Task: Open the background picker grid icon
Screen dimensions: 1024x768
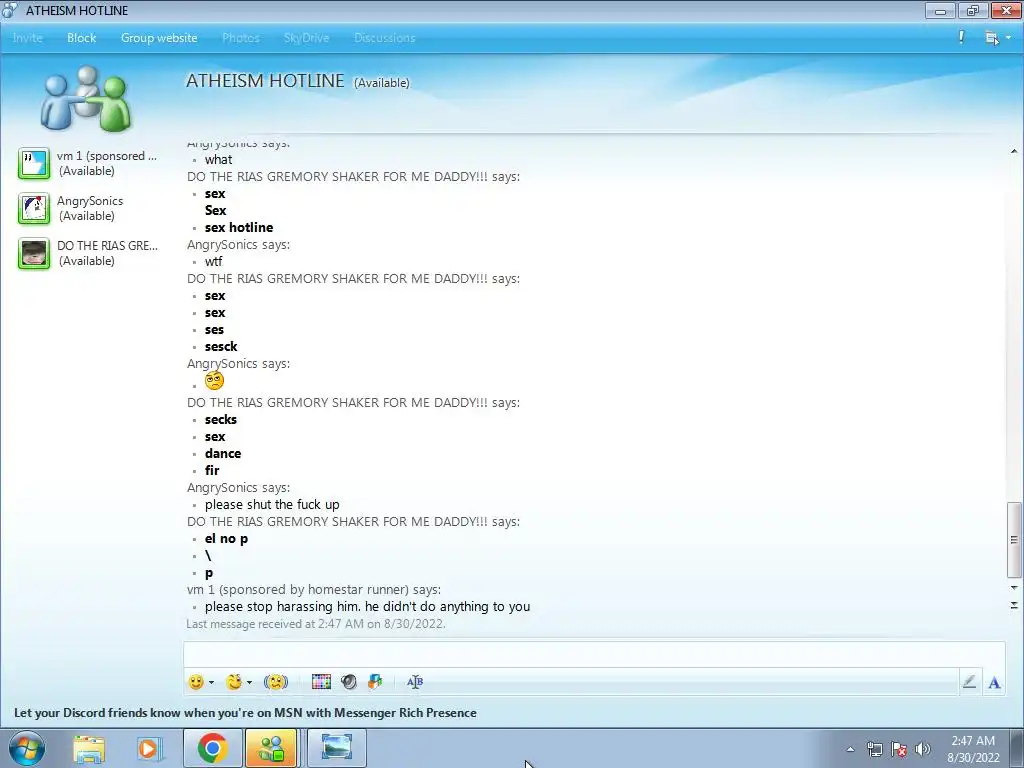Action: pos(321,682)
